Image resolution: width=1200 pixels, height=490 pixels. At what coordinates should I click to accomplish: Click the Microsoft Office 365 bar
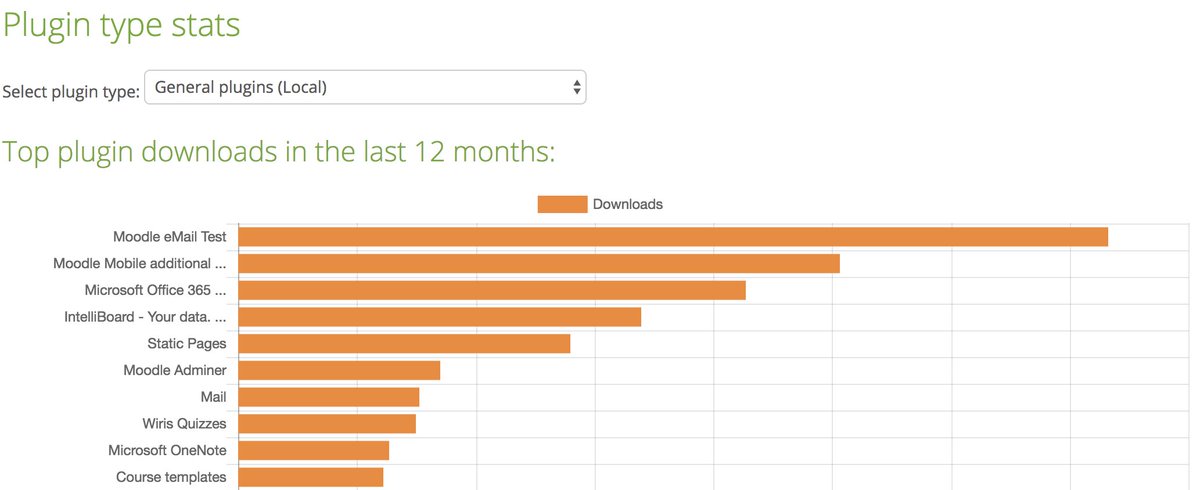(x=492, y=290)
